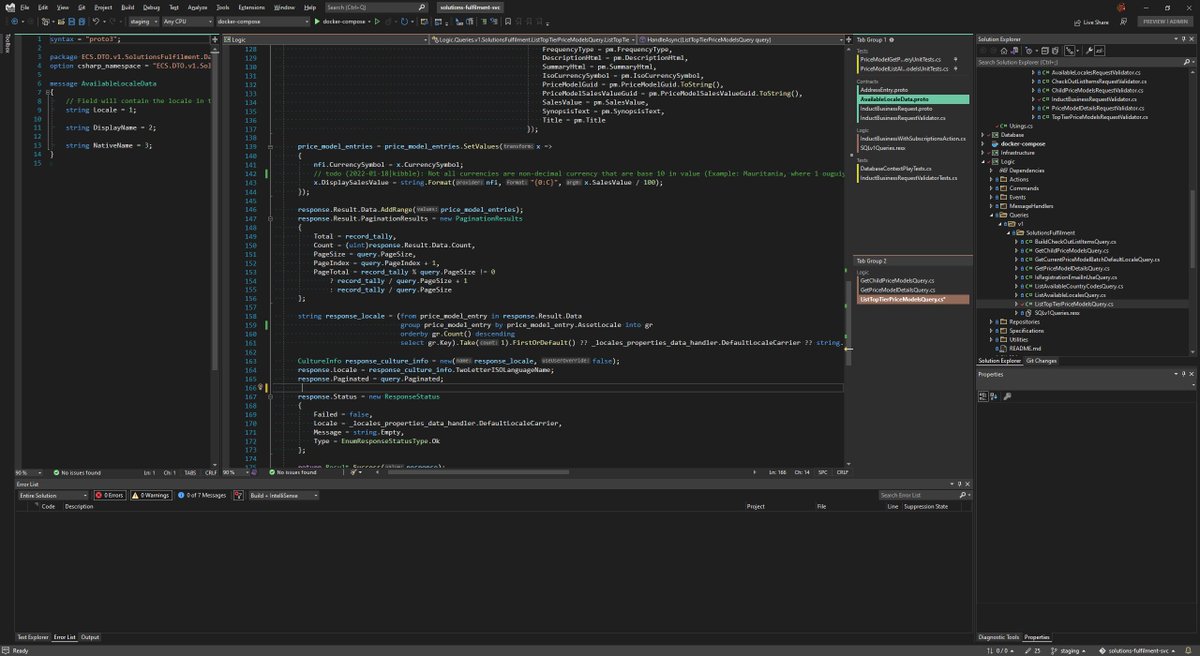Open Solution Explorer properties wrench icon
This screenshot has height=656, width=1200.
click(1090, 50)
